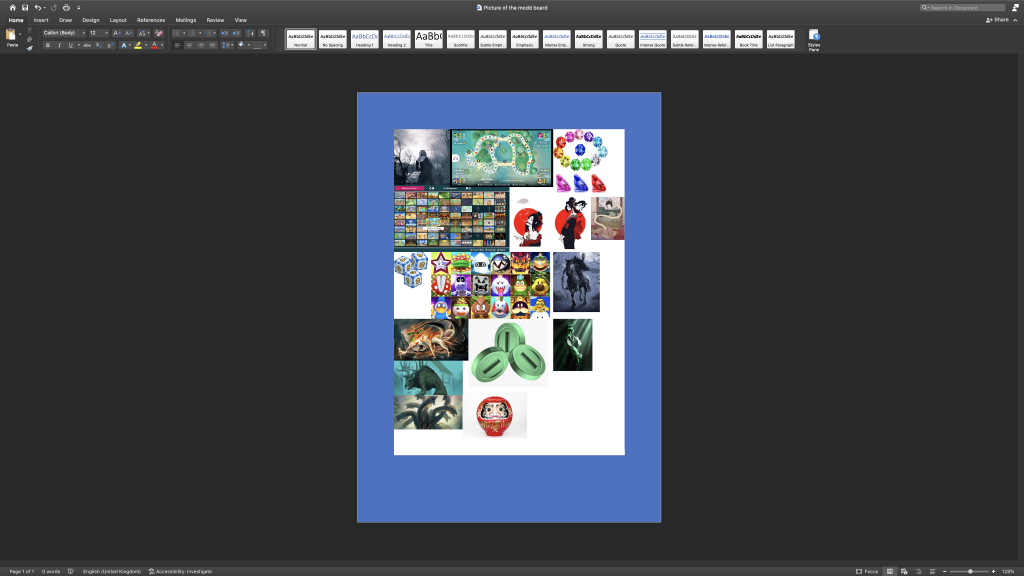Decrease paragraph indent
The width and height of the screenshot is (1024, 576).
(224, 33)
